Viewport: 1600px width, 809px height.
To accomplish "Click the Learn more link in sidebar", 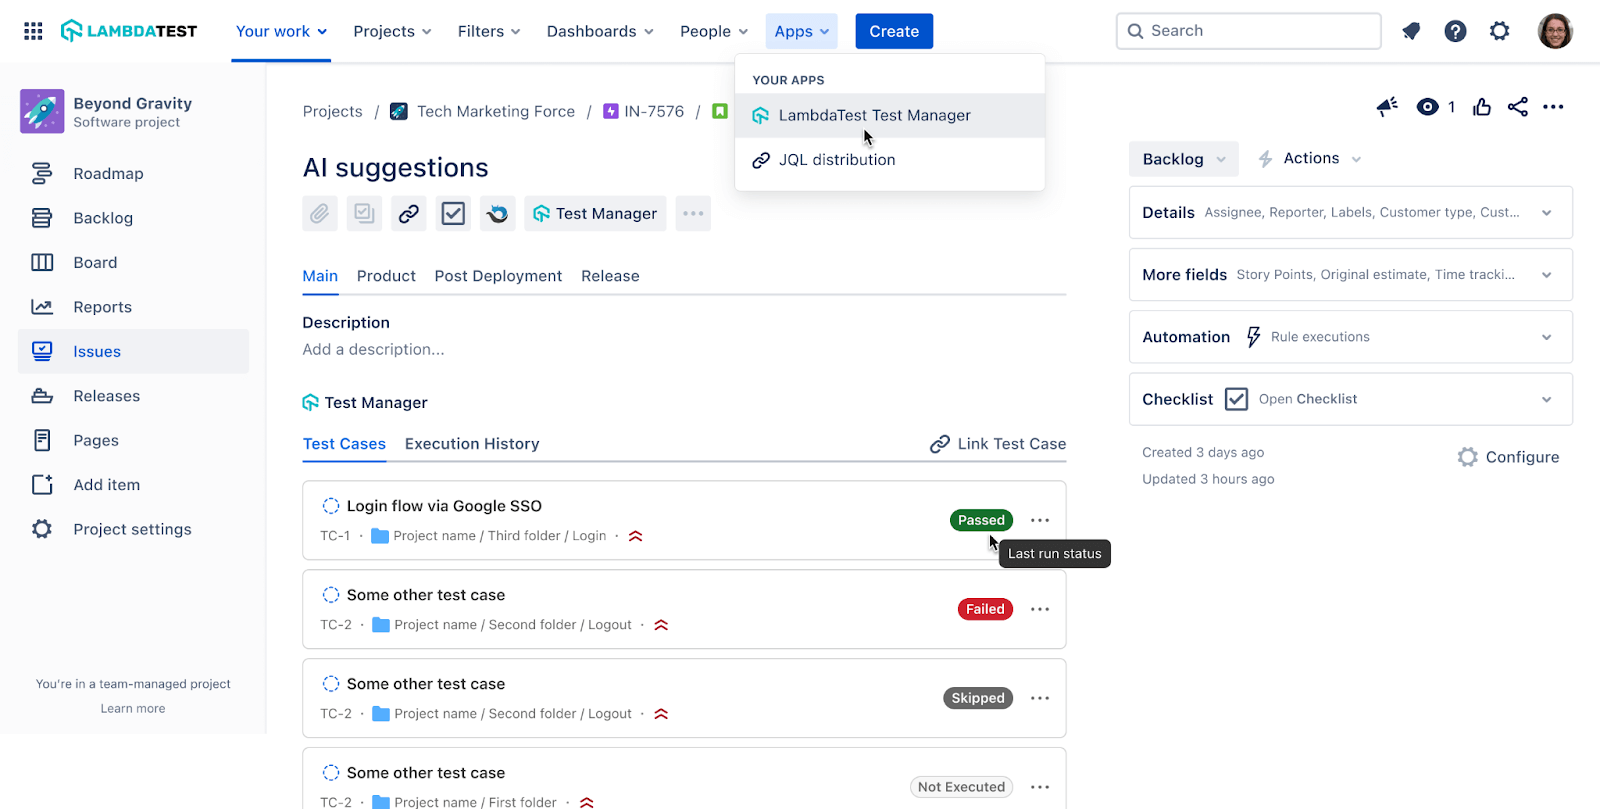I will (133, 708).
